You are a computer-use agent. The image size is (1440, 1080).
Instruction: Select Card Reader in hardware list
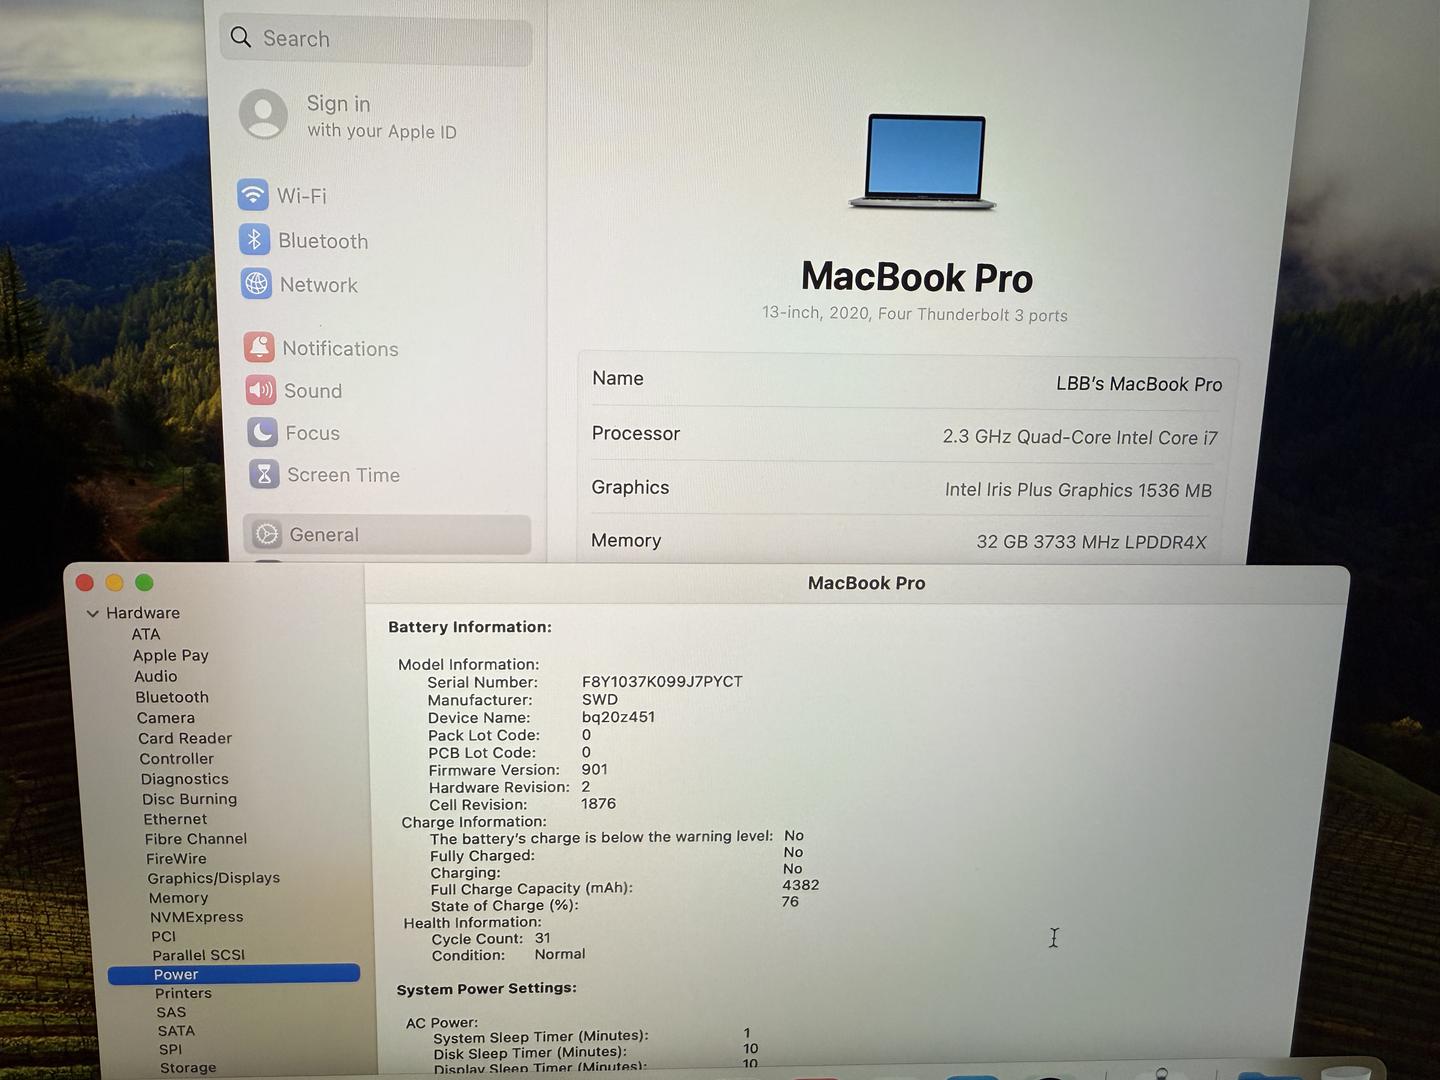coord(185,738)
